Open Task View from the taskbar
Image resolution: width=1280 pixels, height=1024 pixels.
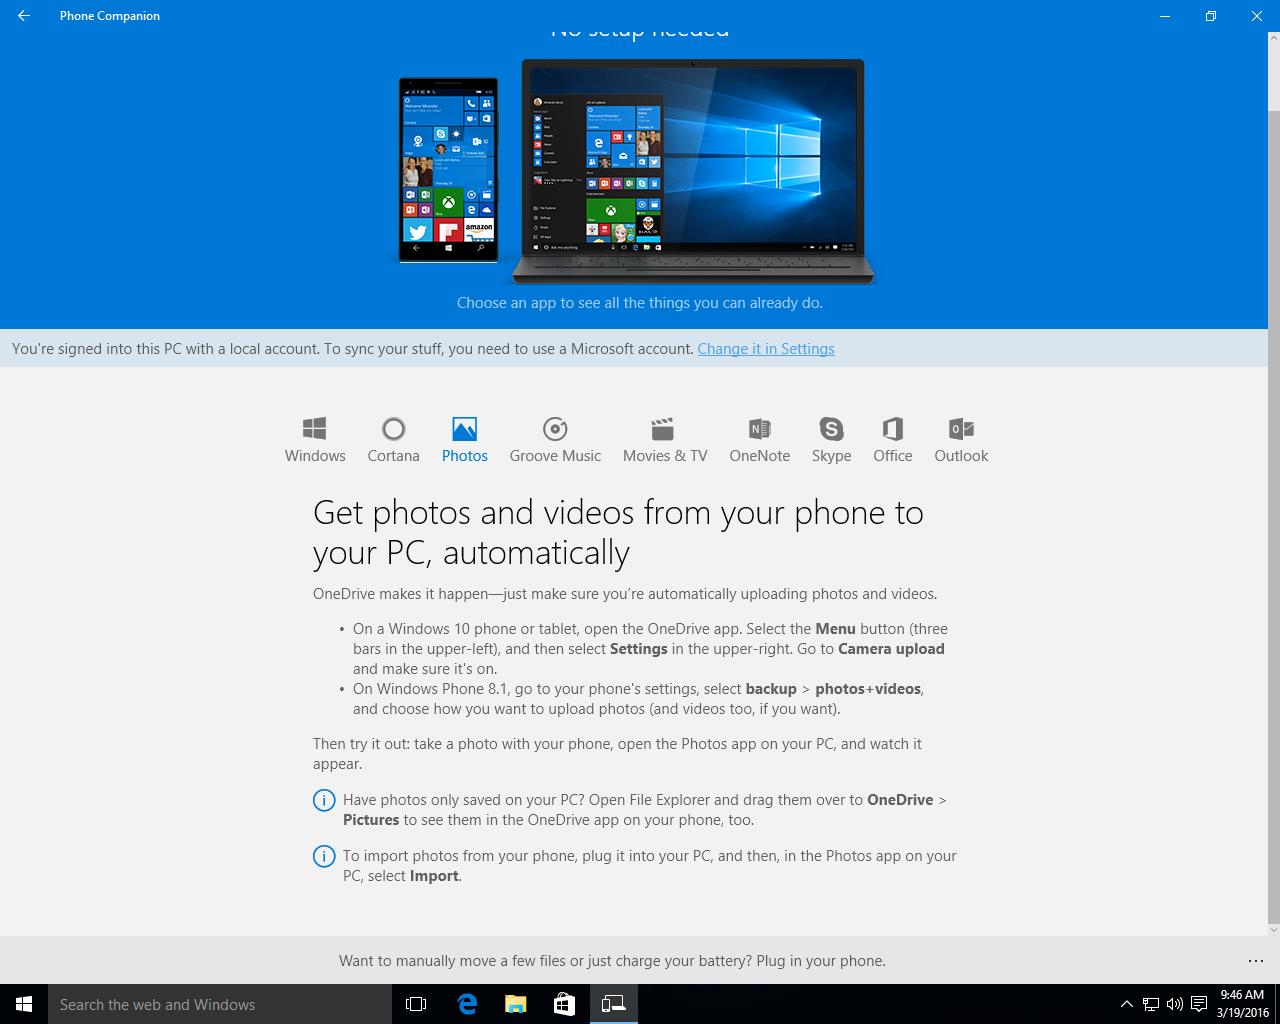(416, 1004)
